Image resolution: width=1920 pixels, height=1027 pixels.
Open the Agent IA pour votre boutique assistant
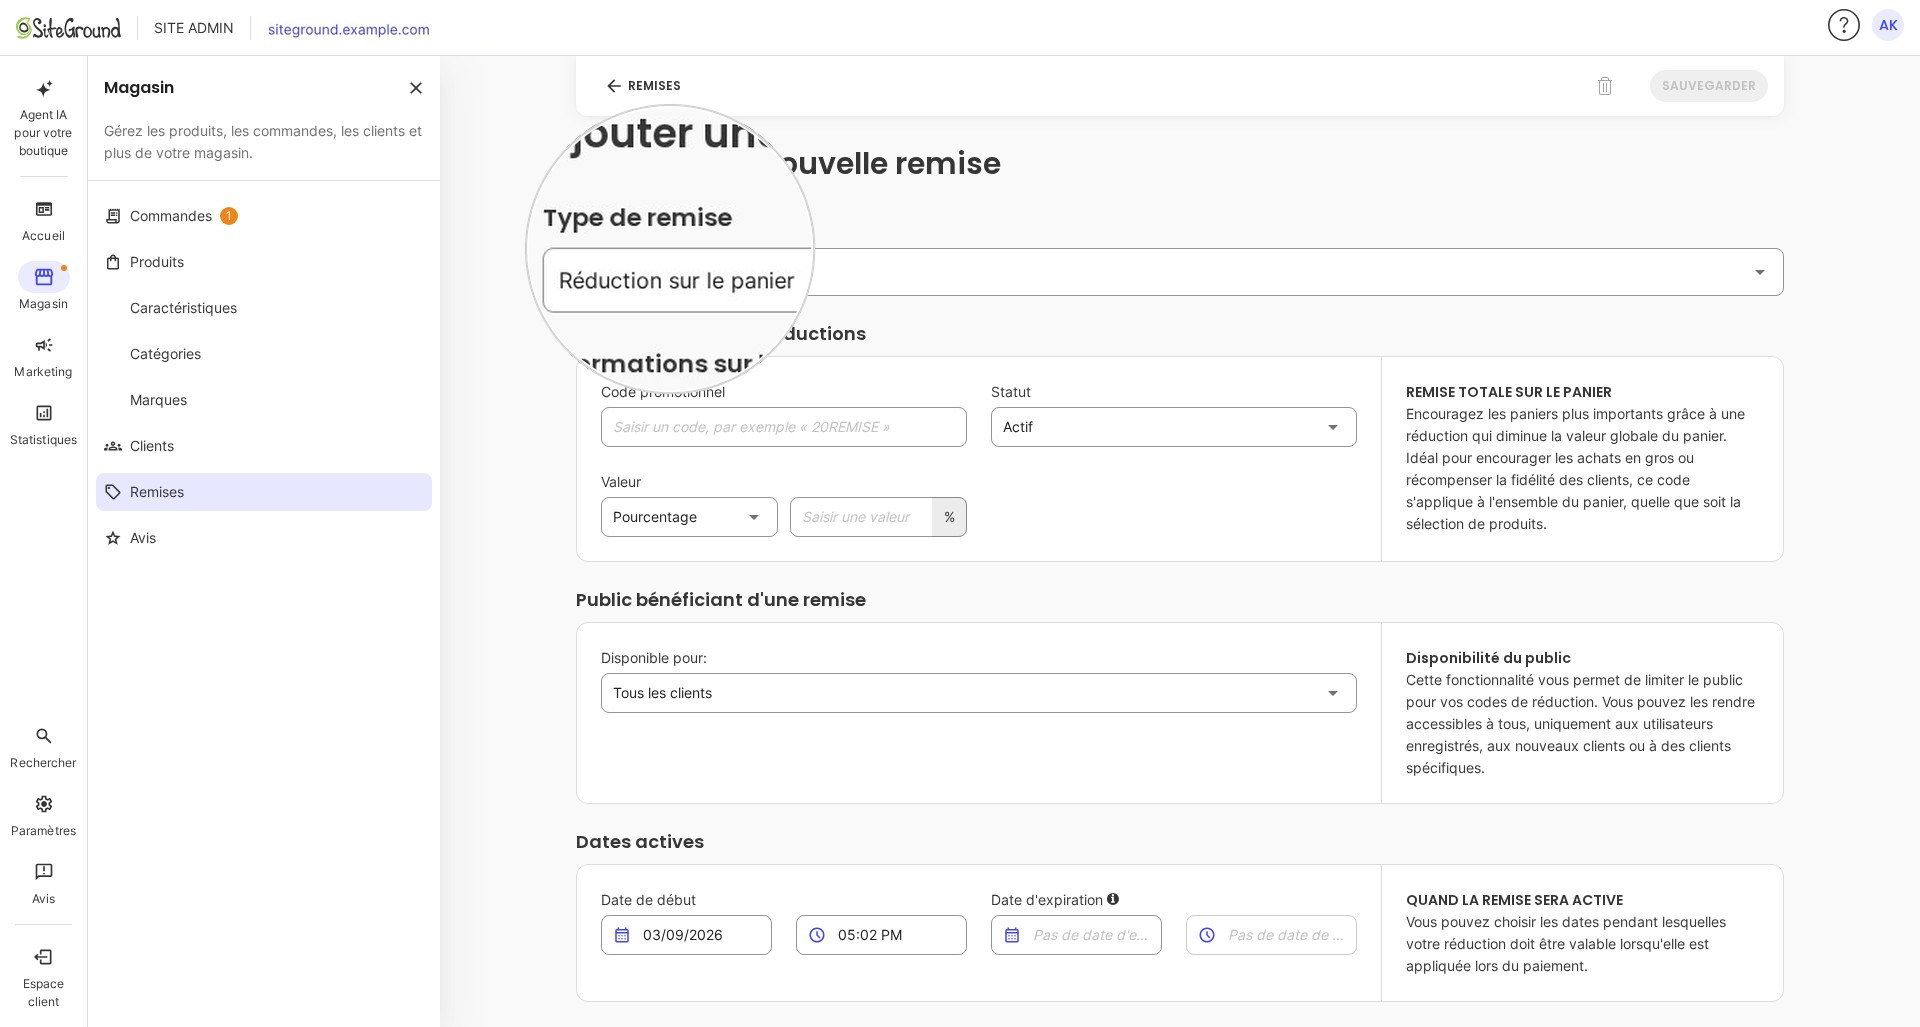click(44, 118)
